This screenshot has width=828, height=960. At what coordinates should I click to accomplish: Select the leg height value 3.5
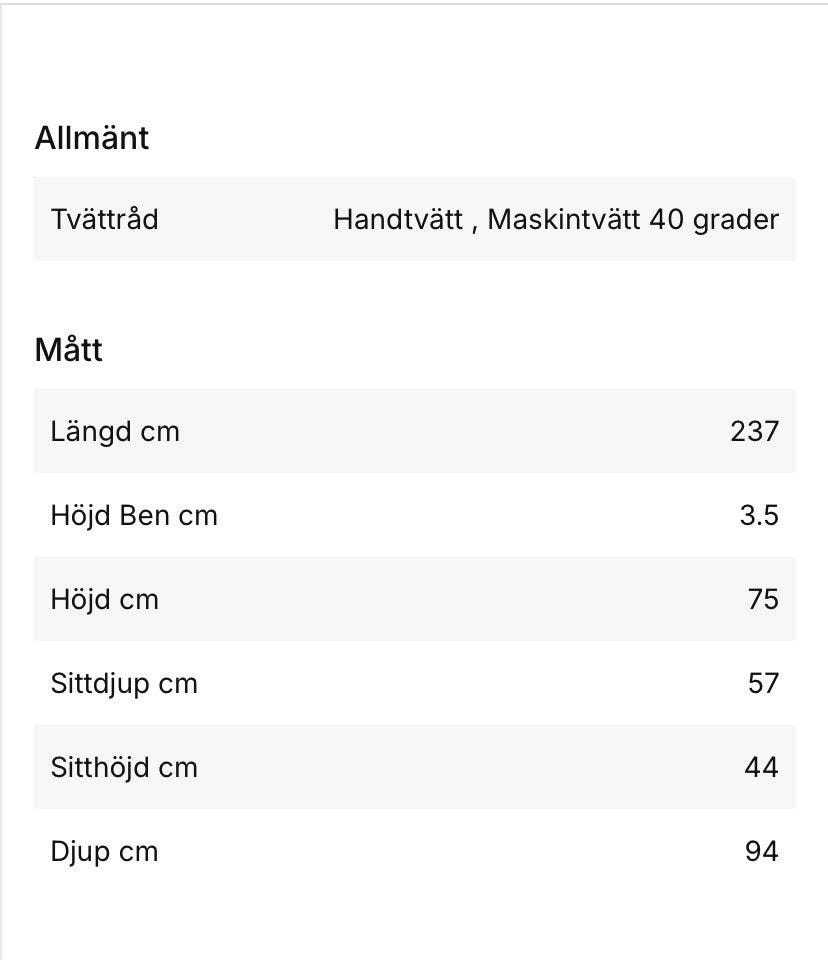(x=759, y=516)
